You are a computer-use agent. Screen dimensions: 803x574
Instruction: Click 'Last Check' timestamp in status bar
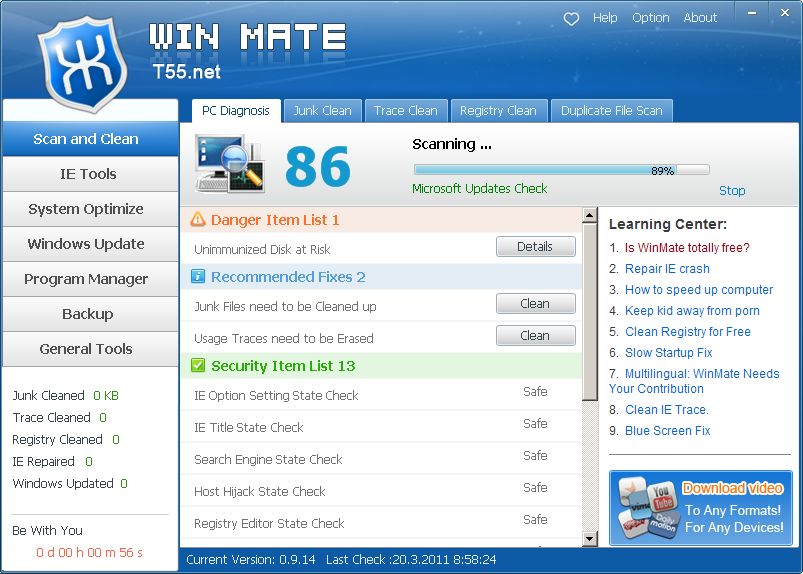point(411,559)
